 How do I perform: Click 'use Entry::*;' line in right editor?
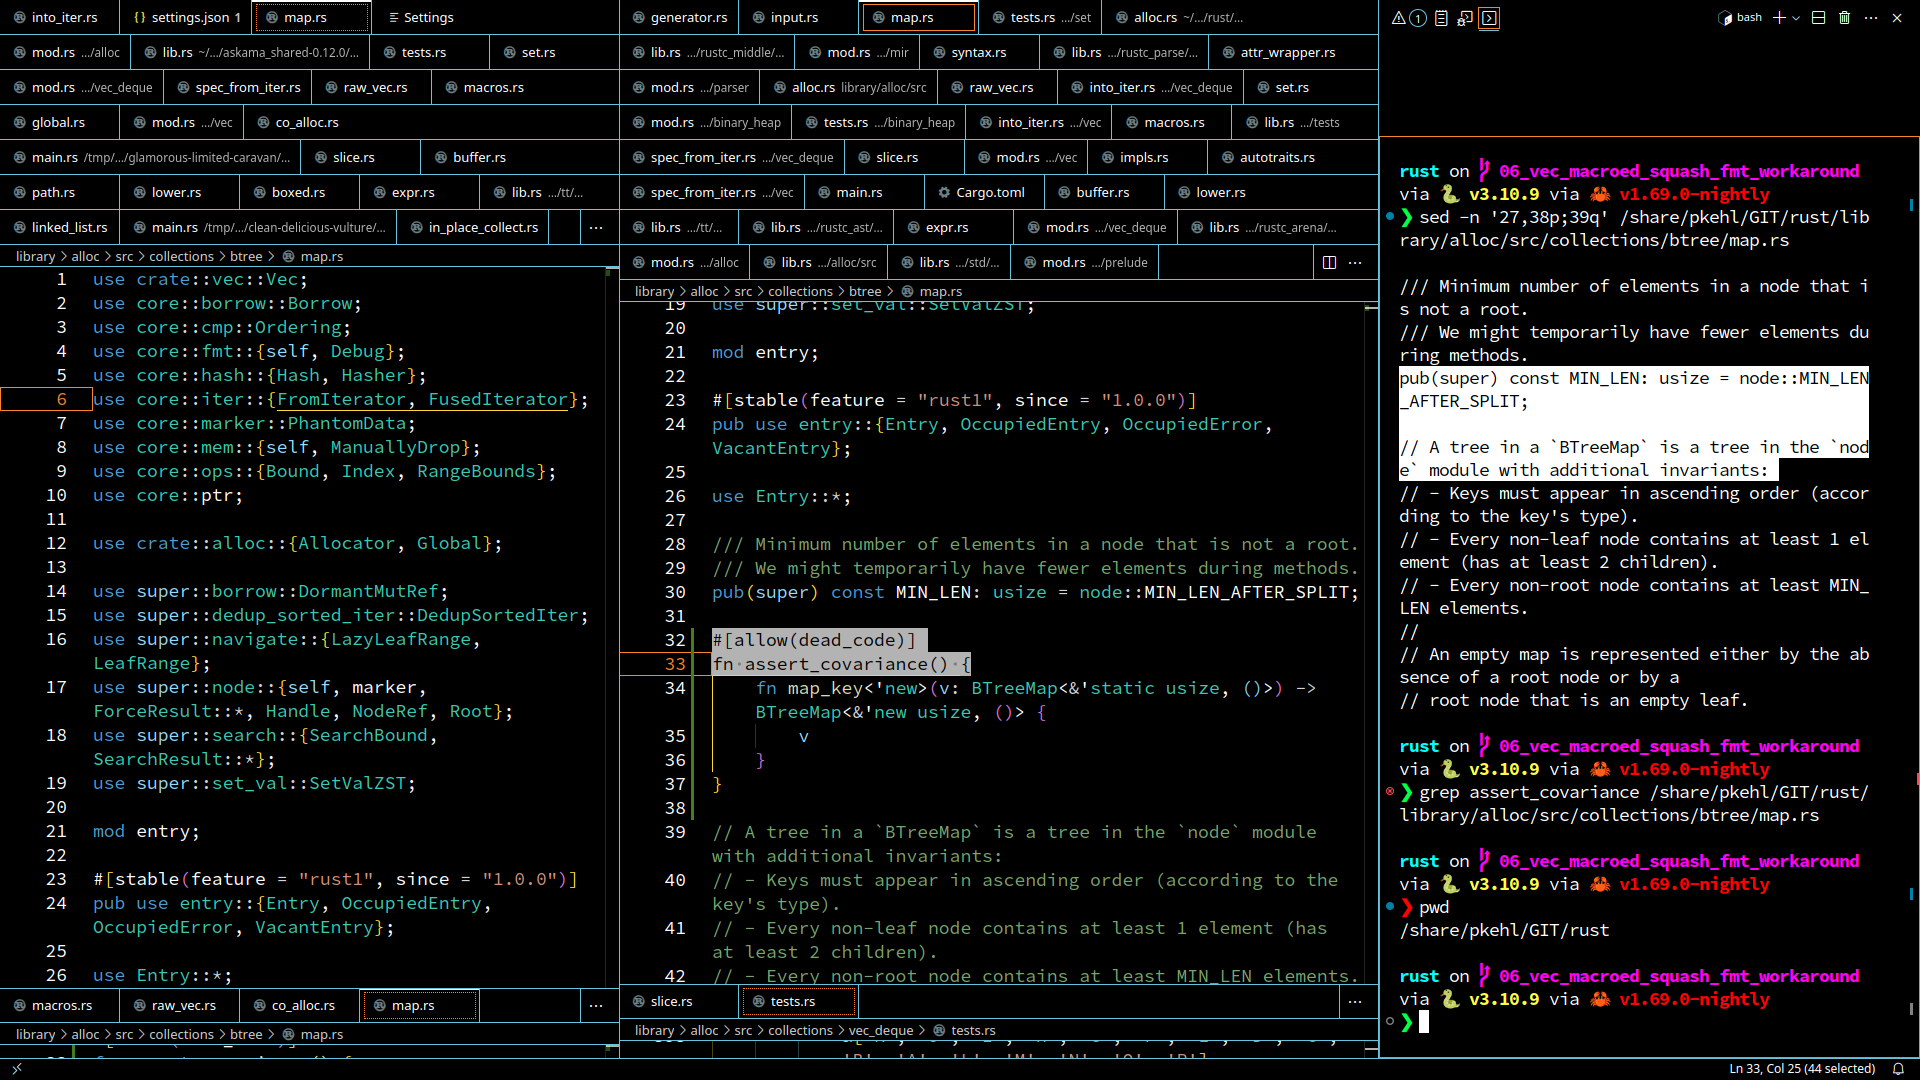[x=781, y=496]
